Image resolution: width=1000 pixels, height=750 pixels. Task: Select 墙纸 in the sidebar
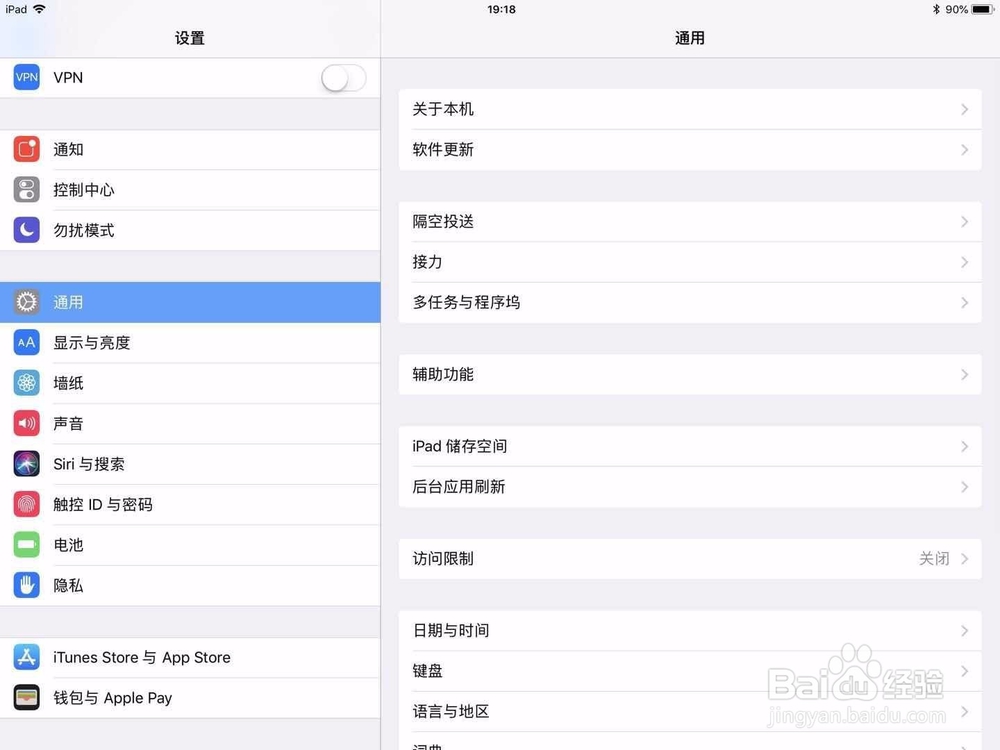coord(190,383)
